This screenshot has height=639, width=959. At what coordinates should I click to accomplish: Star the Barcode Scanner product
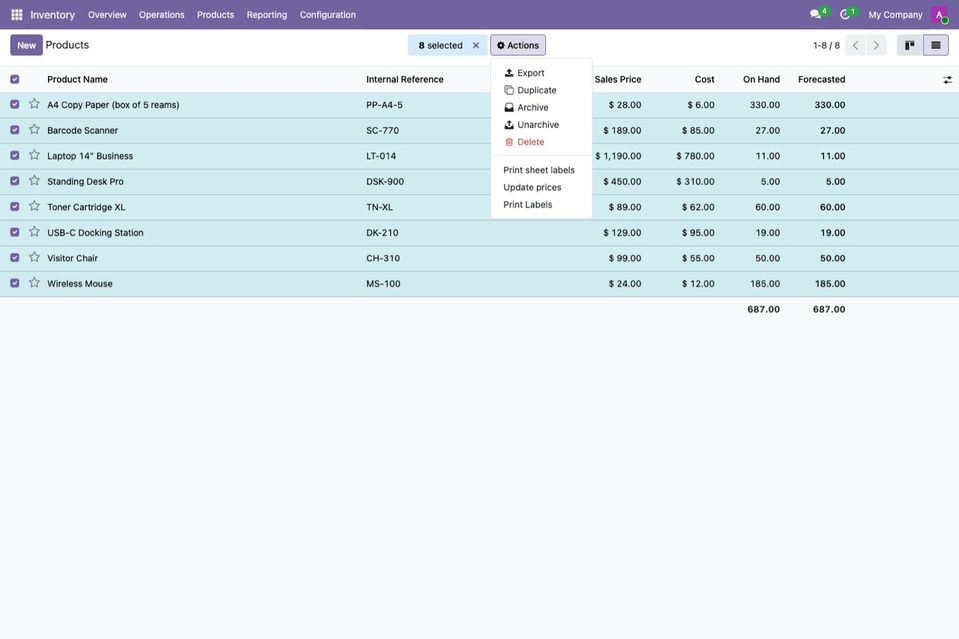click(34, 130)
